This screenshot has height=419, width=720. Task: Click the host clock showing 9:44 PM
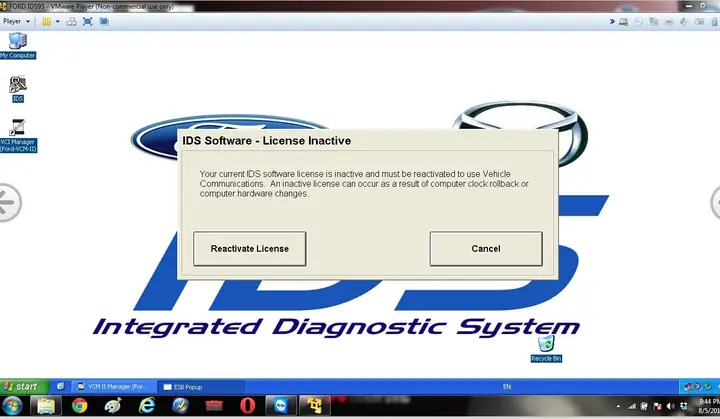point(709,406)
